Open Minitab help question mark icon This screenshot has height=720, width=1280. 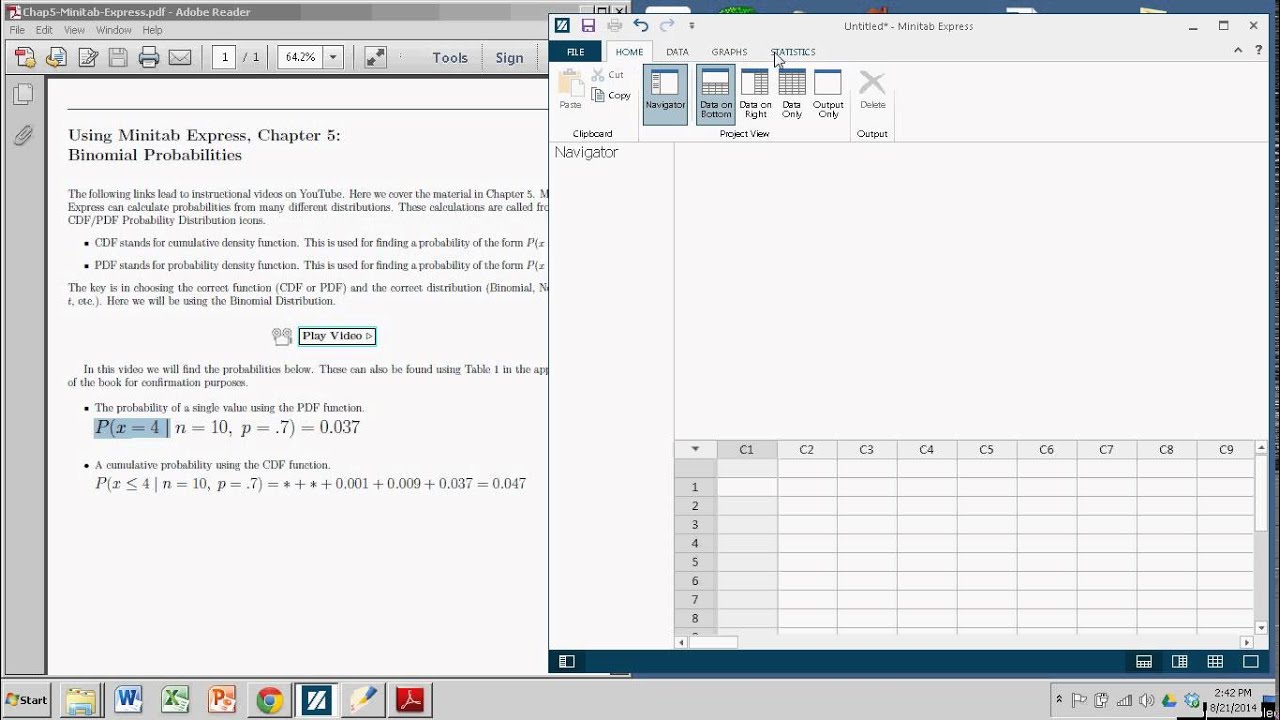coord(1258,50)
